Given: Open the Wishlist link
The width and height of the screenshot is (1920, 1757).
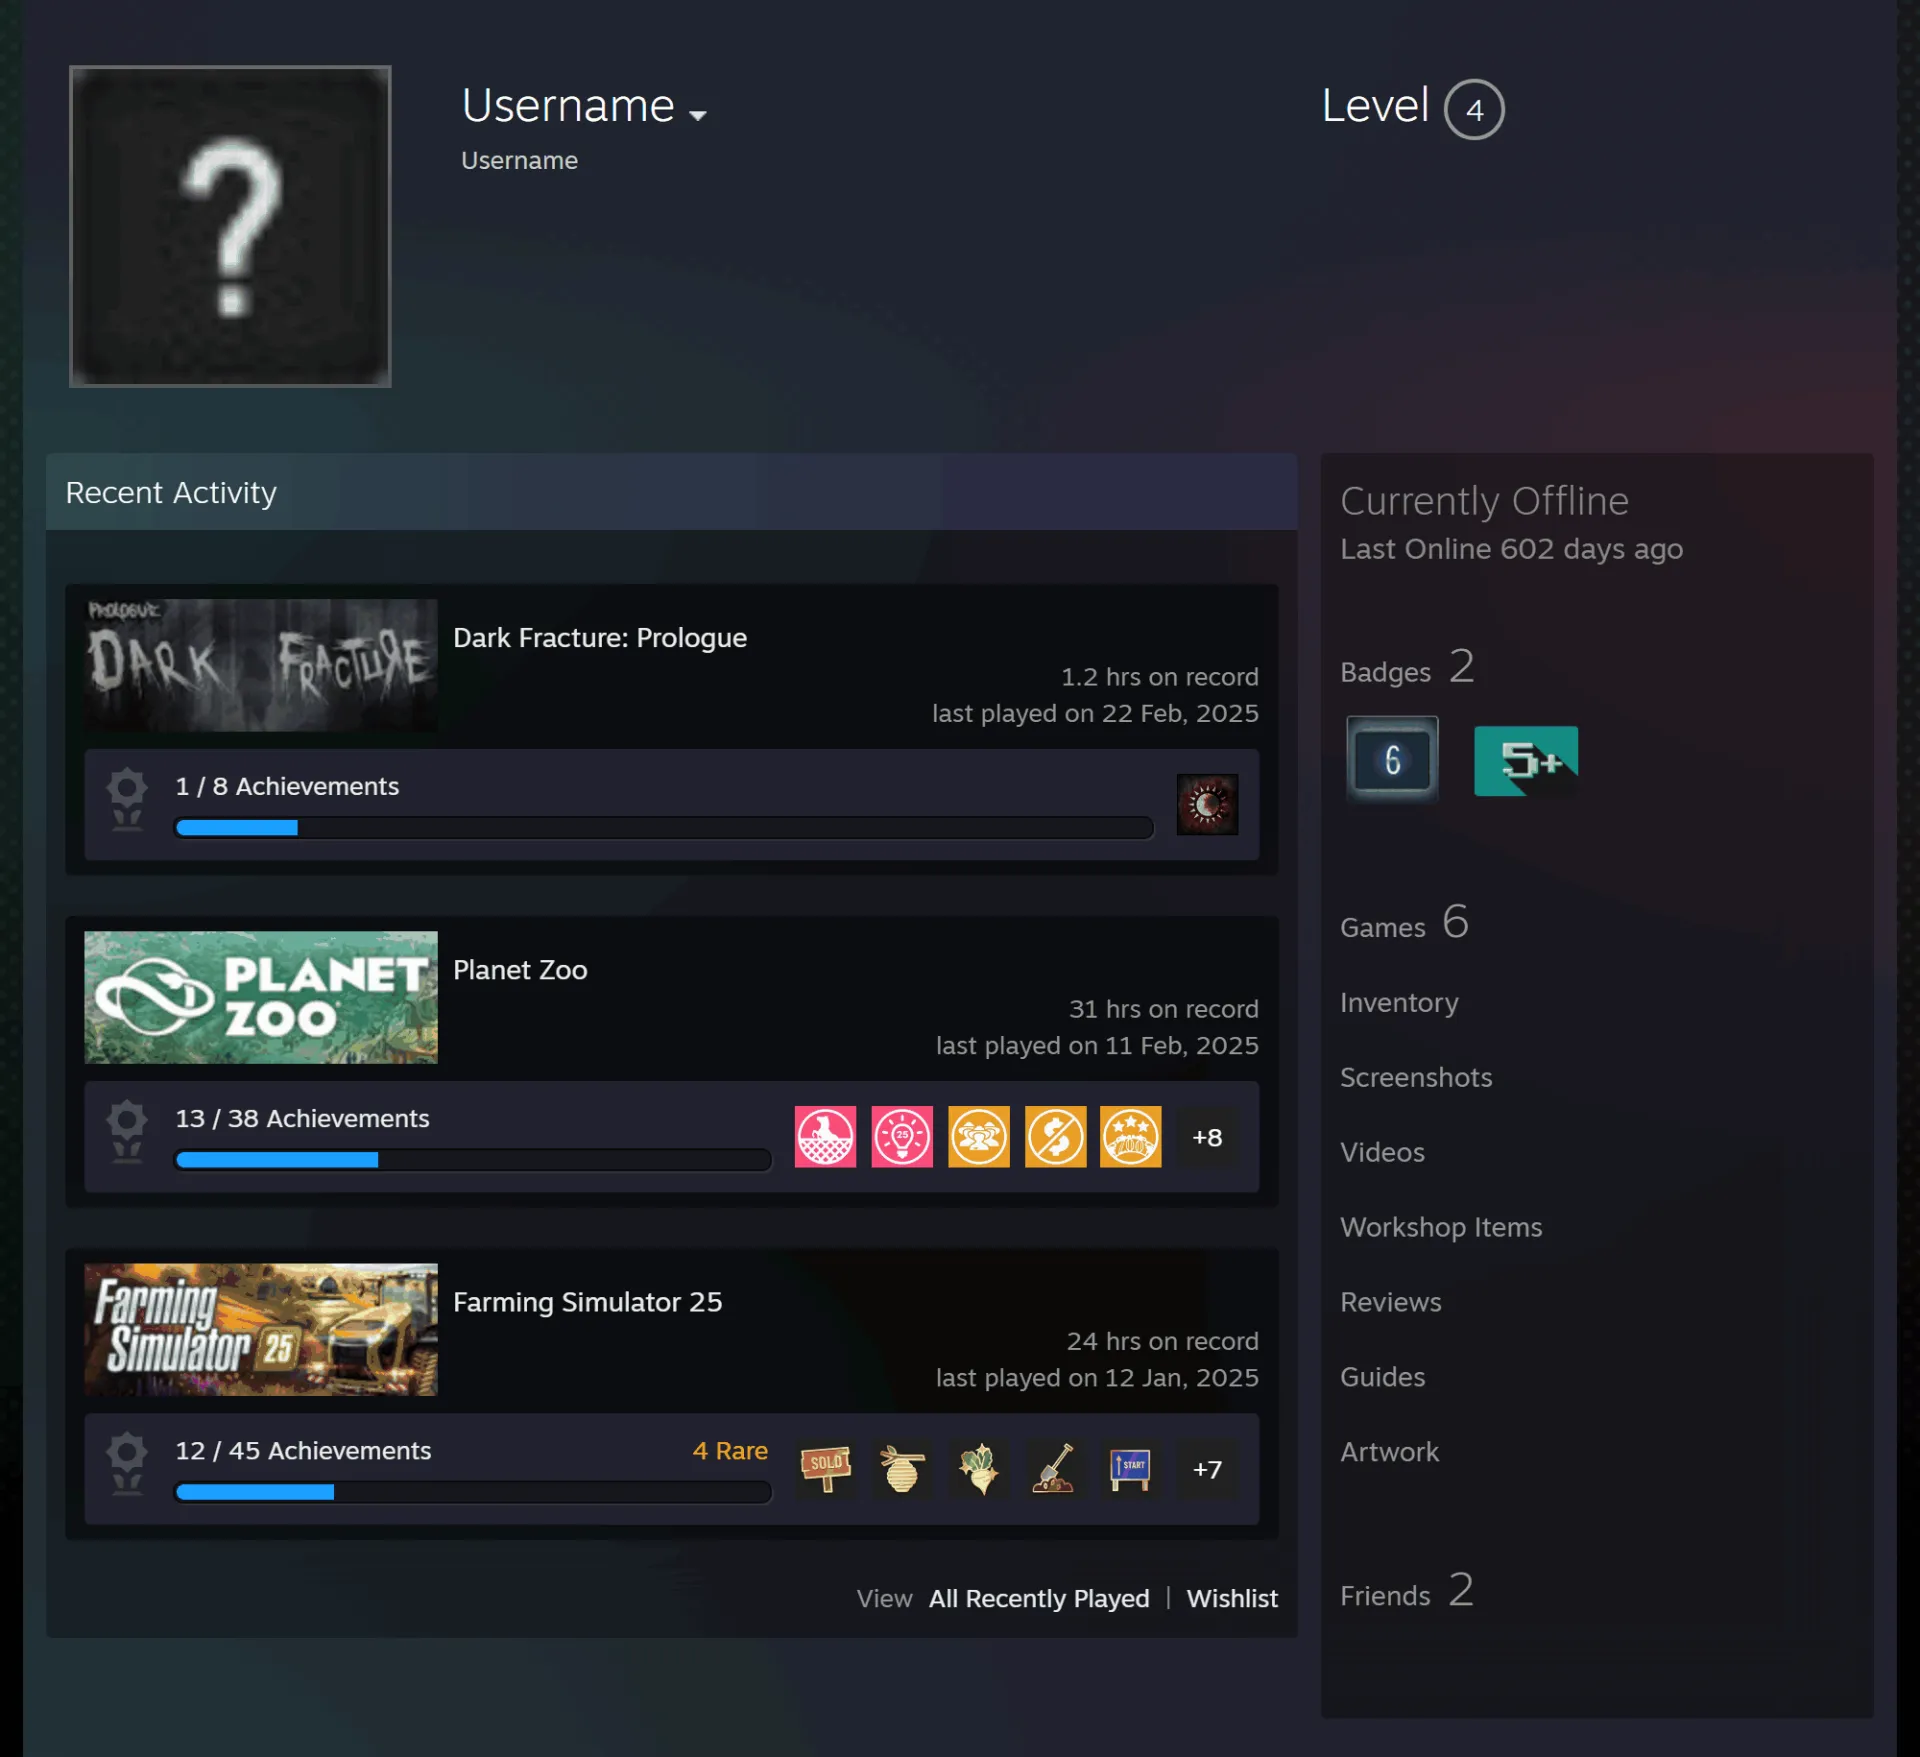Looking at the screenshot, I should 1232,1598.
